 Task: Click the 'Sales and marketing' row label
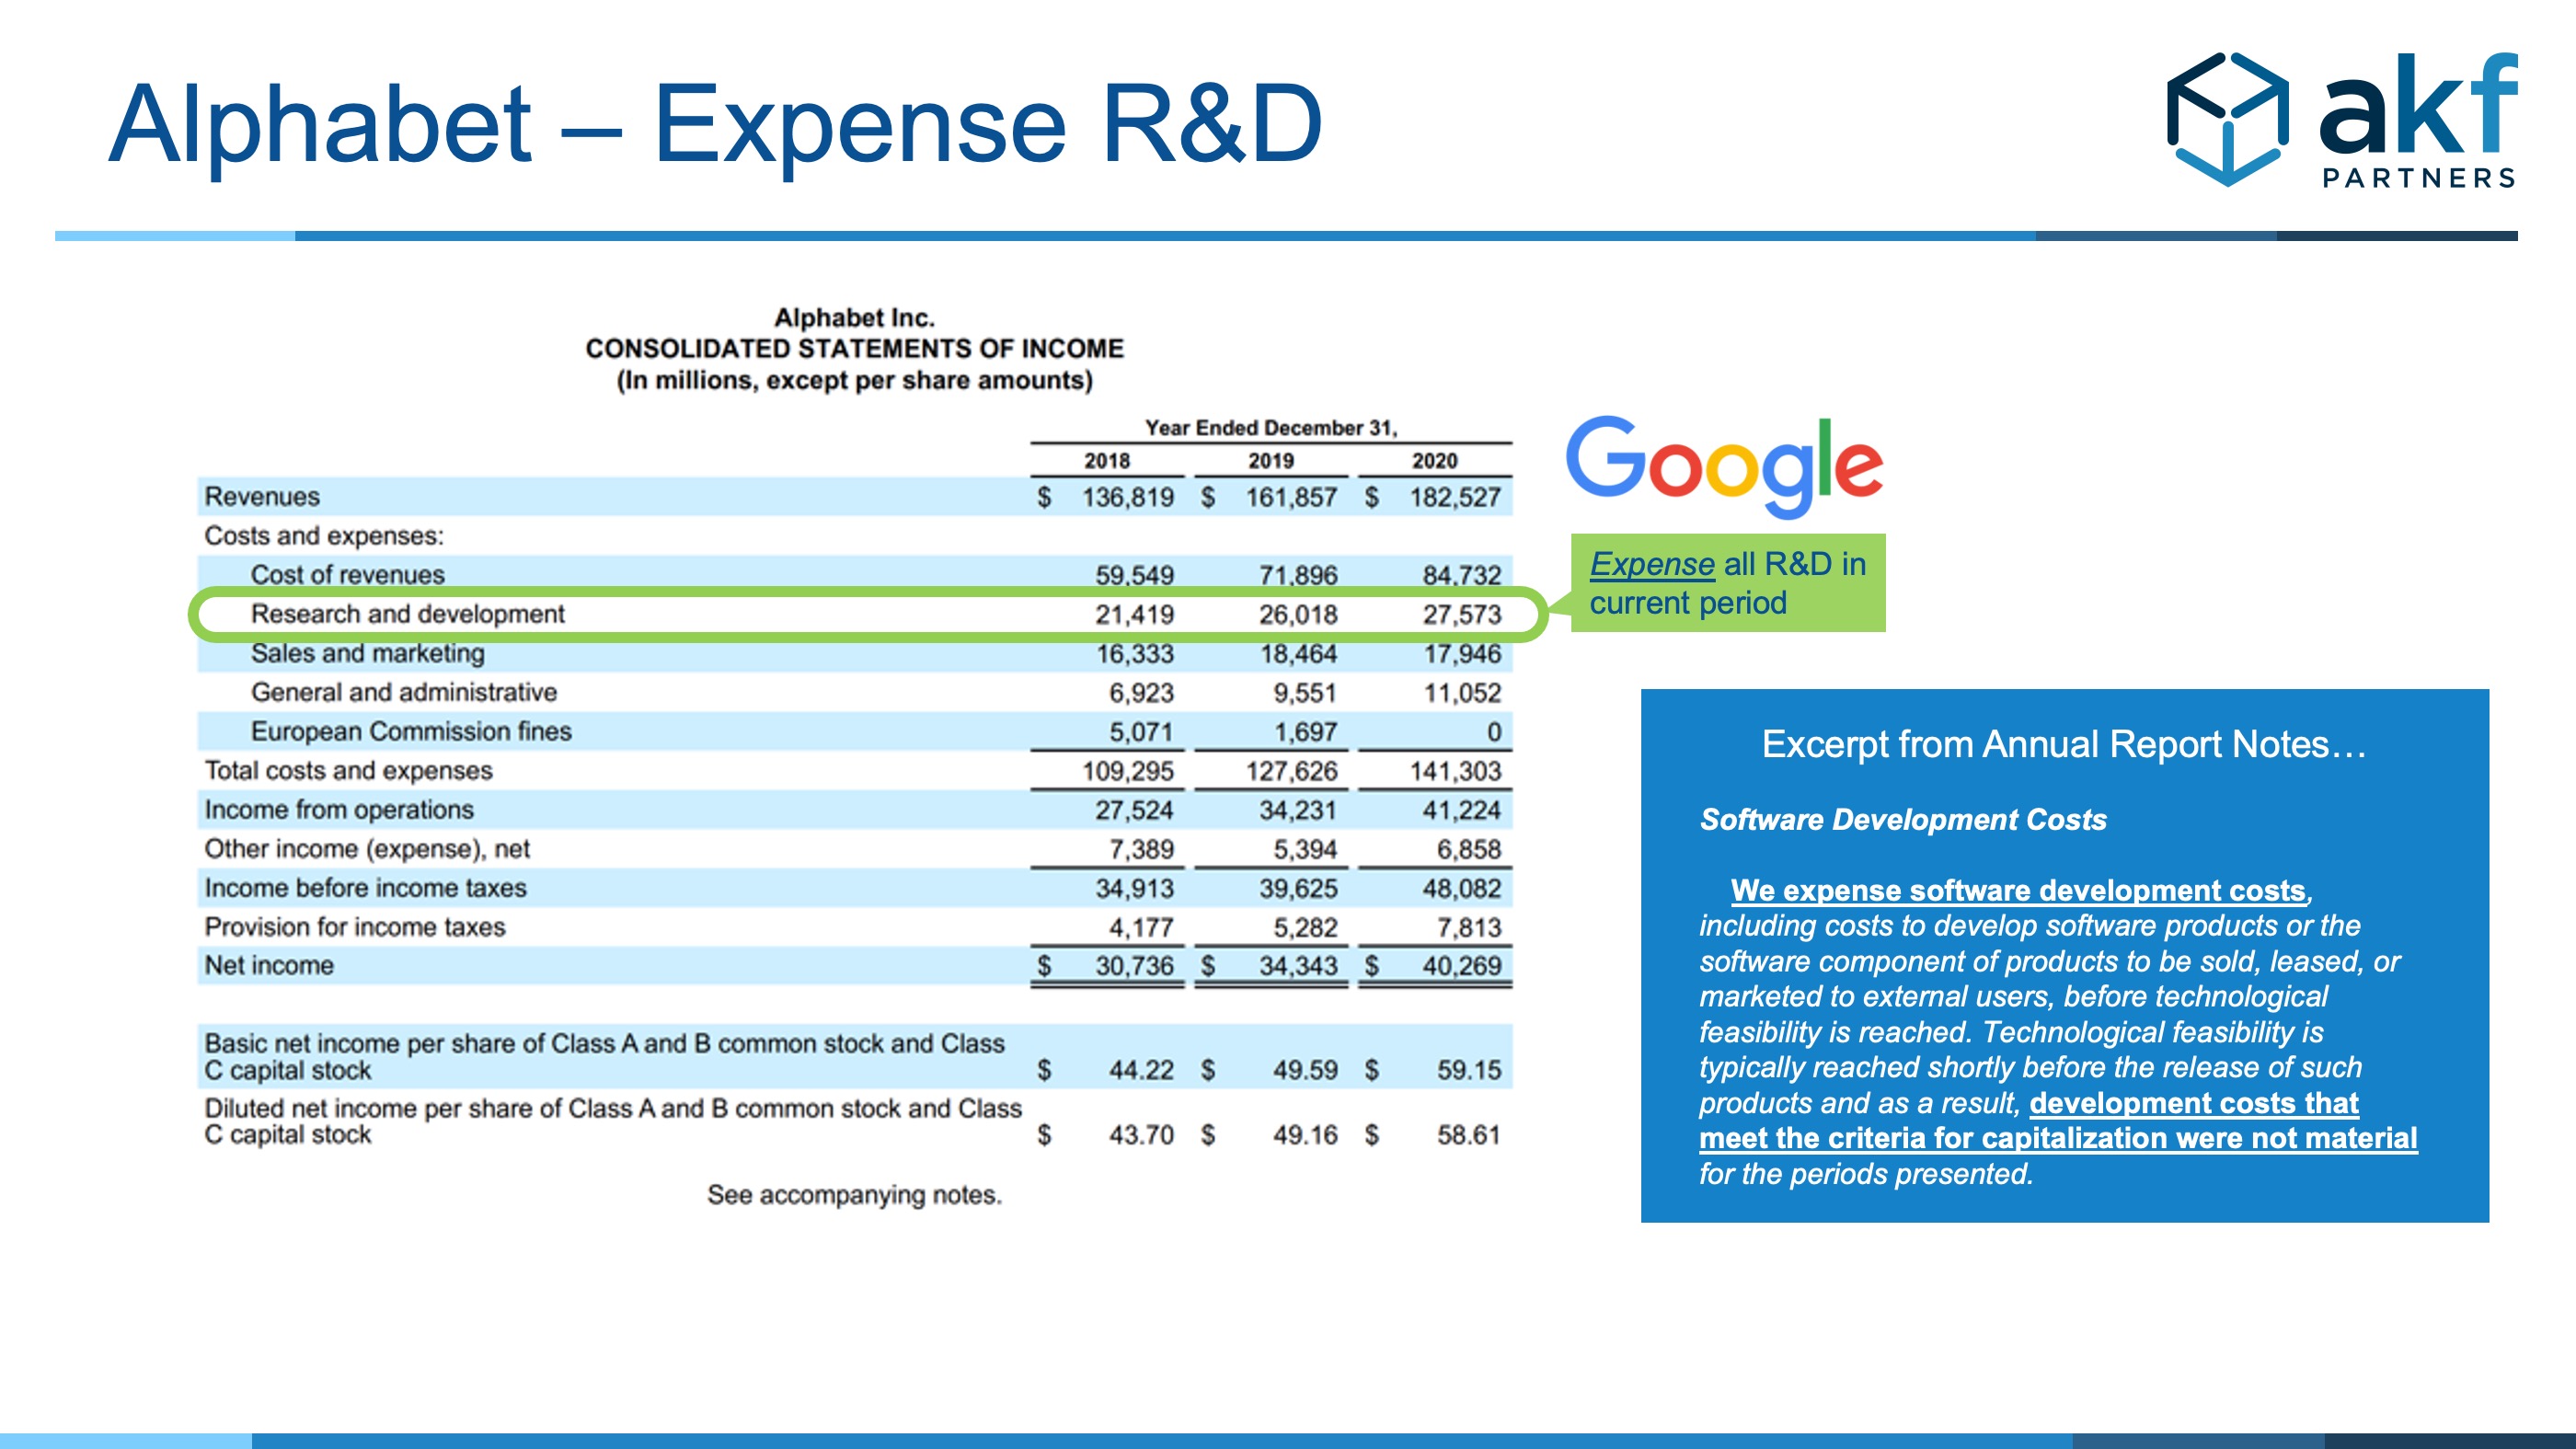[x=367, y=653]
